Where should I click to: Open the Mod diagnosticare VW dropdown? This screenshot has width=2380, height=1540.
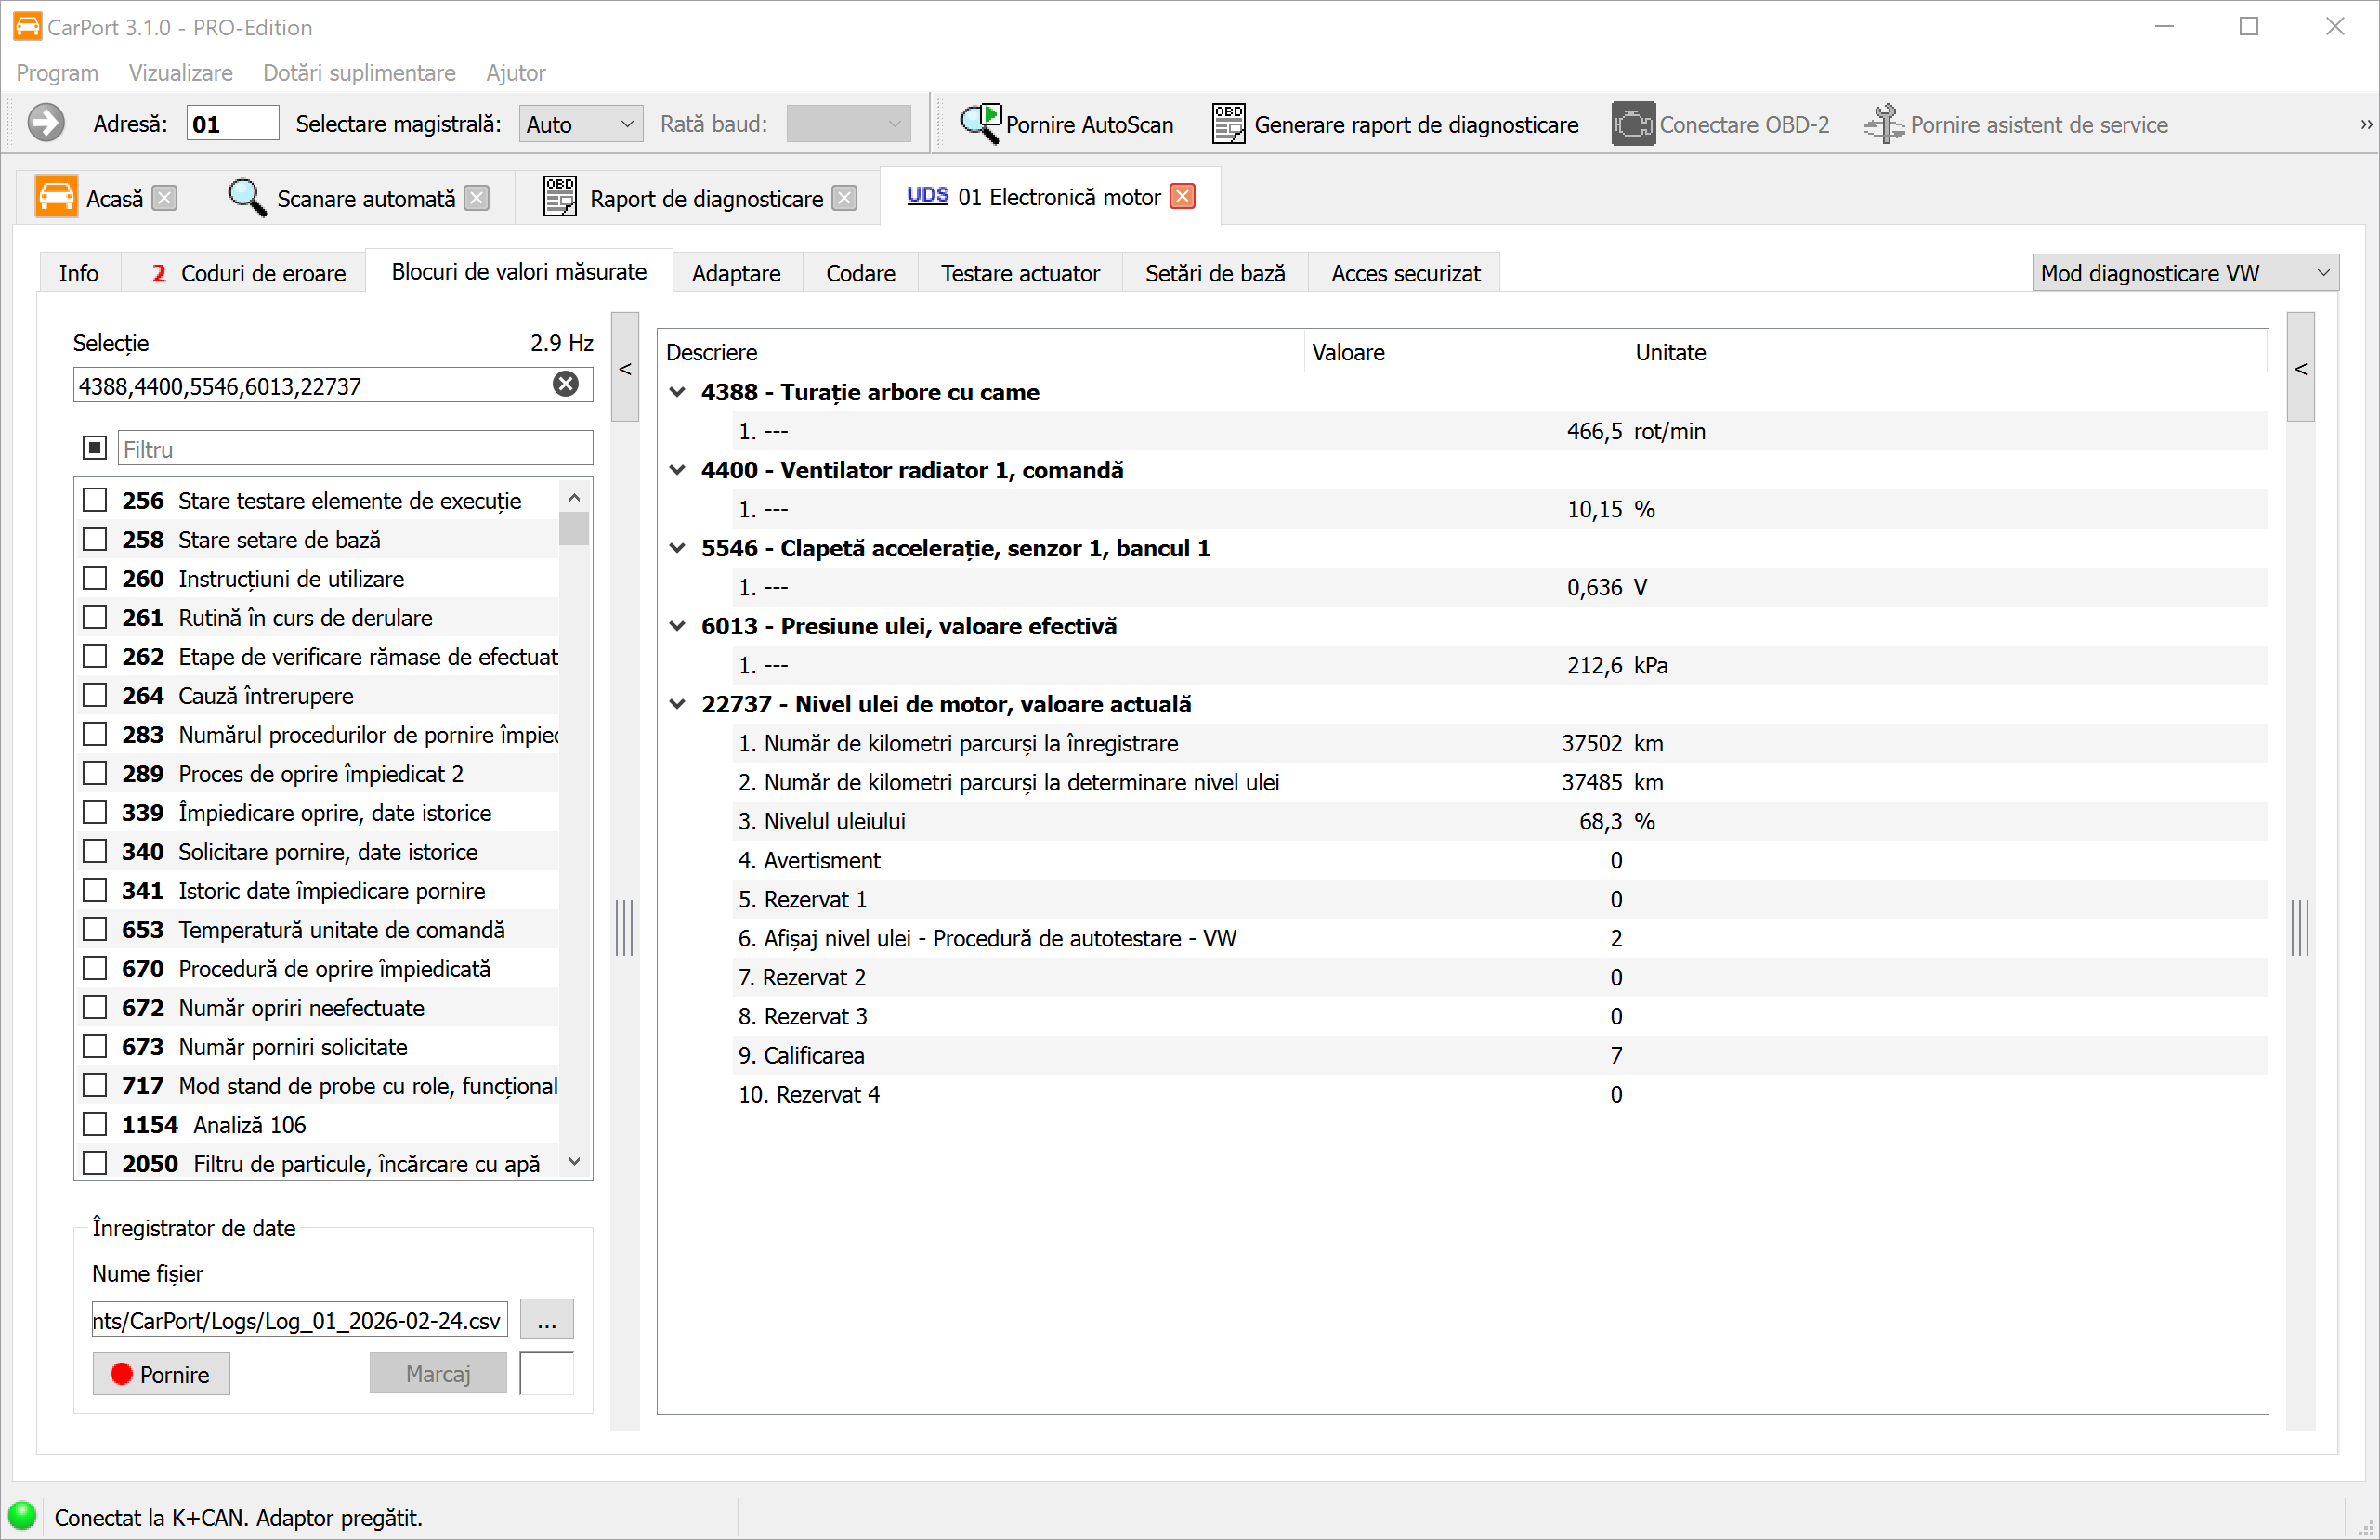coord(2185,273)
